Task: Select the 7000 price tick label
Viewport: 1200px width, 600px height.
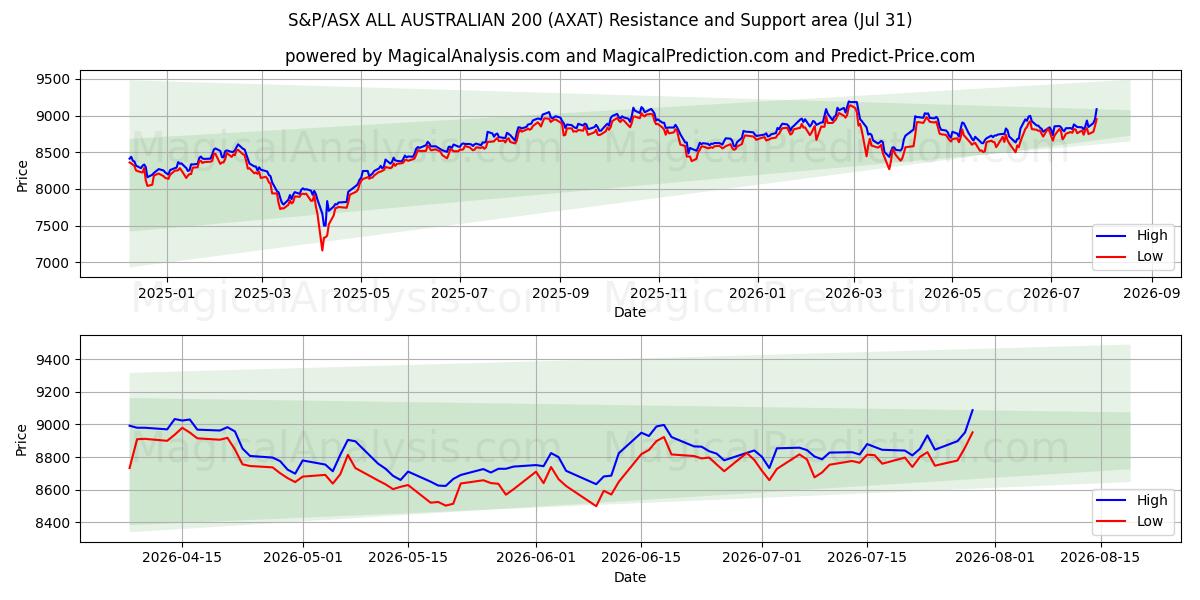Action: (54, 263)
